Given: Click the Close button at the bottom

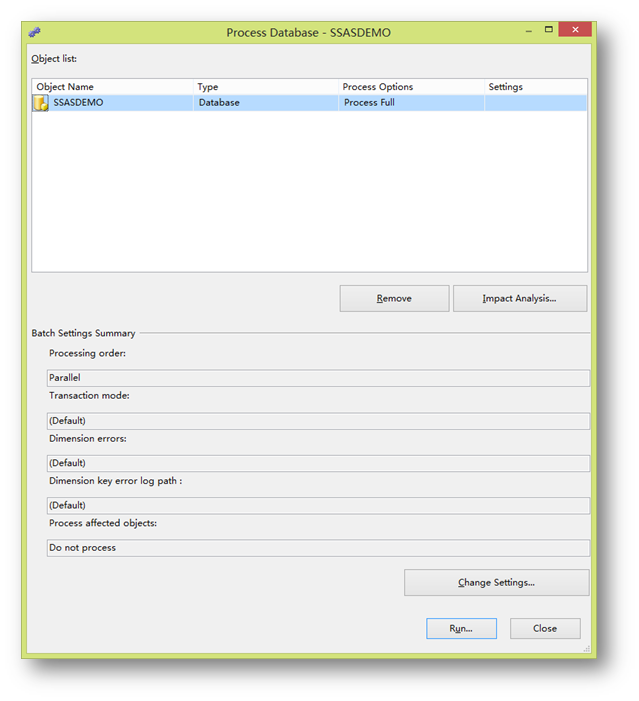Looking at the screenshot, I should (x=545, y=628).
